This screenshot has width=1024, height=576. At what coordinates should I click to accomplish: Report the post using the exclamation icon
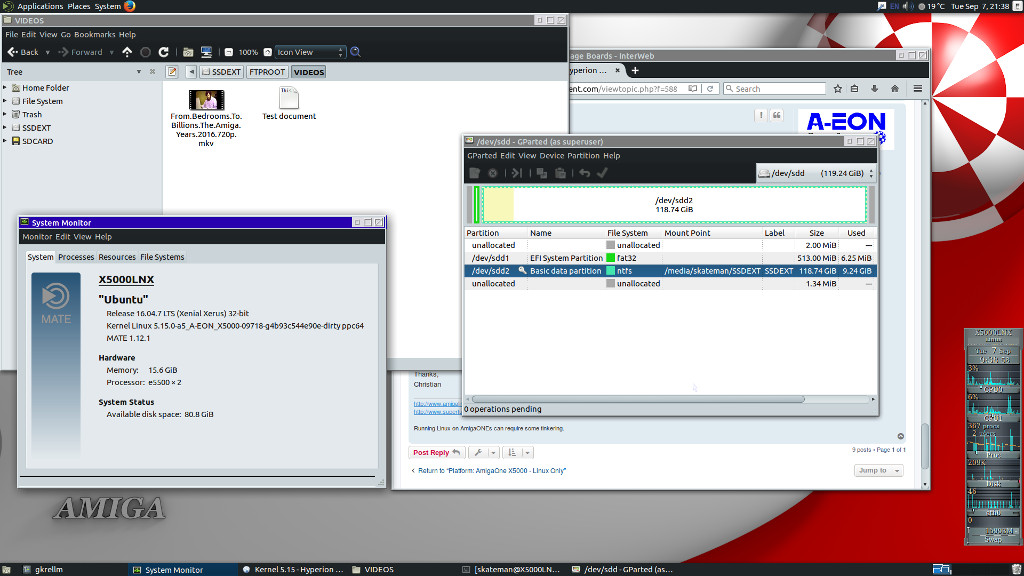pyautogui.click(x=761, y=116)
